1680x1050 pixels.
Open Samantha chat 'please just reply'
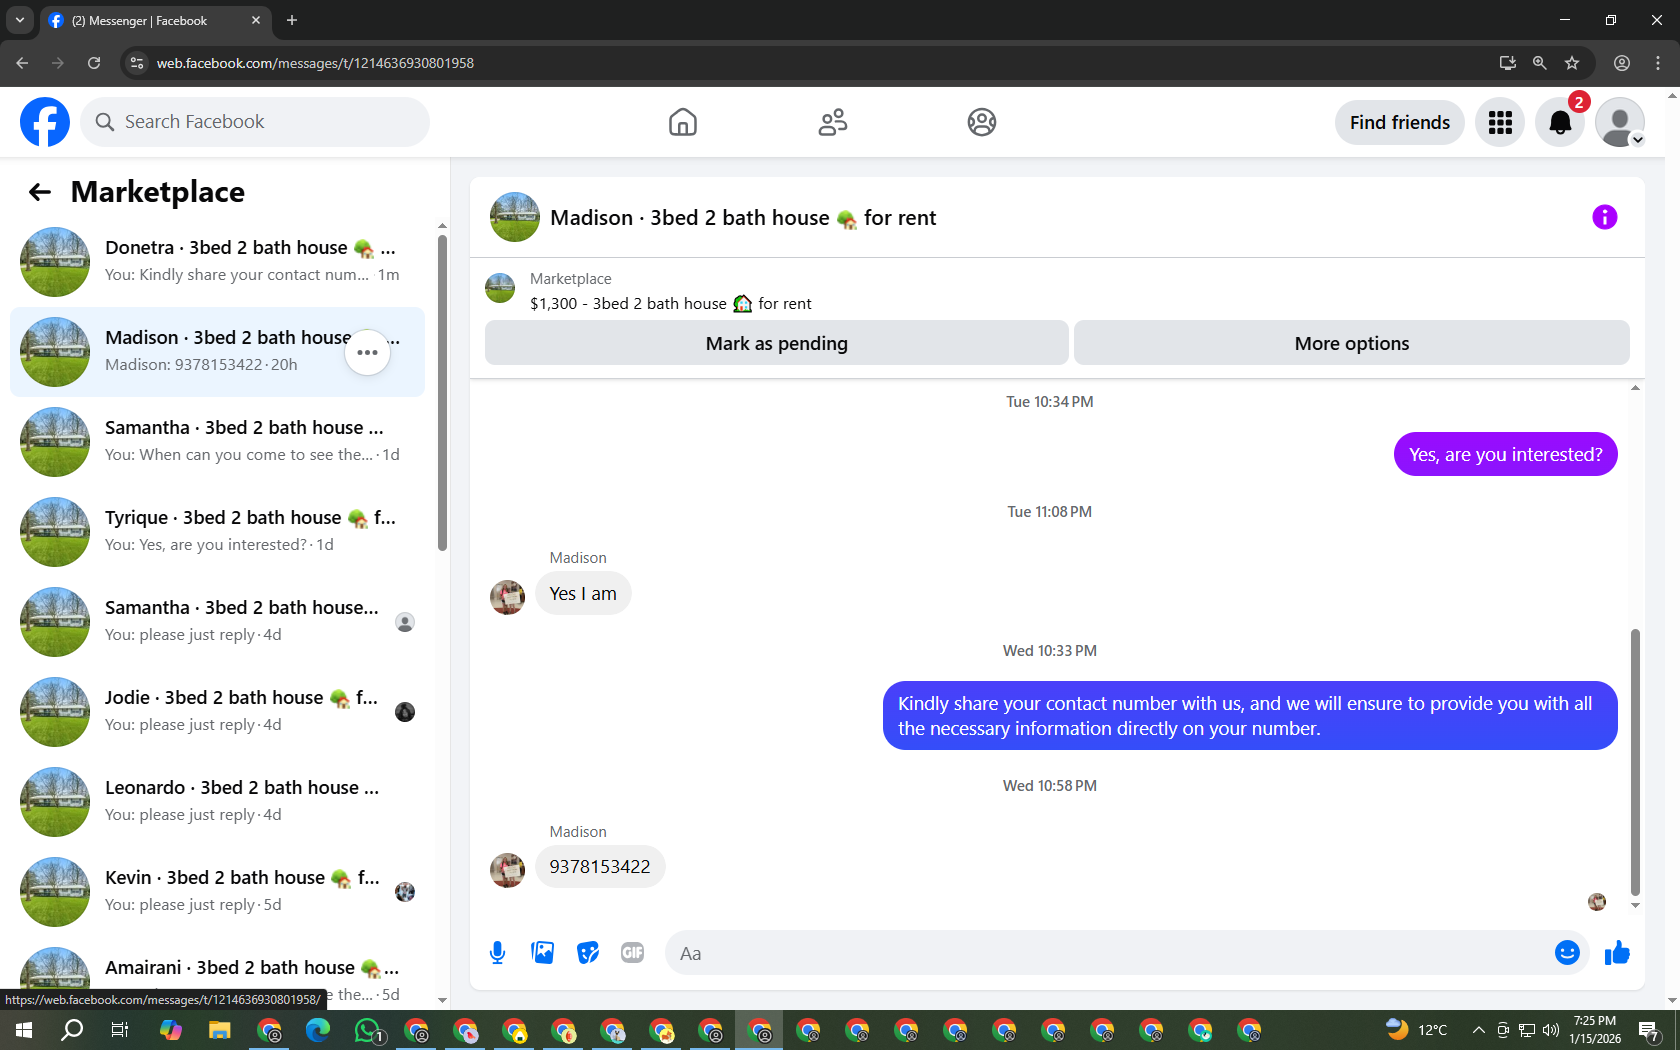coord(217,622)
